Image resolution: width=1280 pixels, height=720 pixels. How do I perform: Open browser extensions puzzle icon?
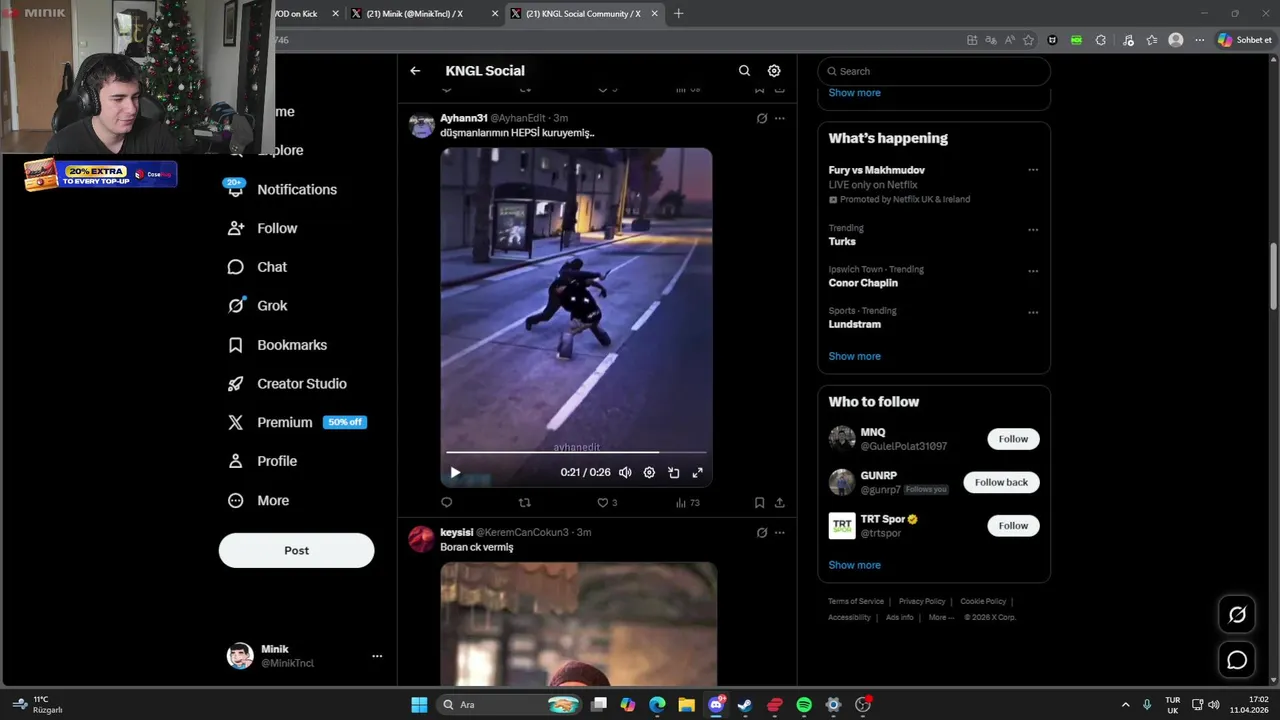coord(1101,40)
